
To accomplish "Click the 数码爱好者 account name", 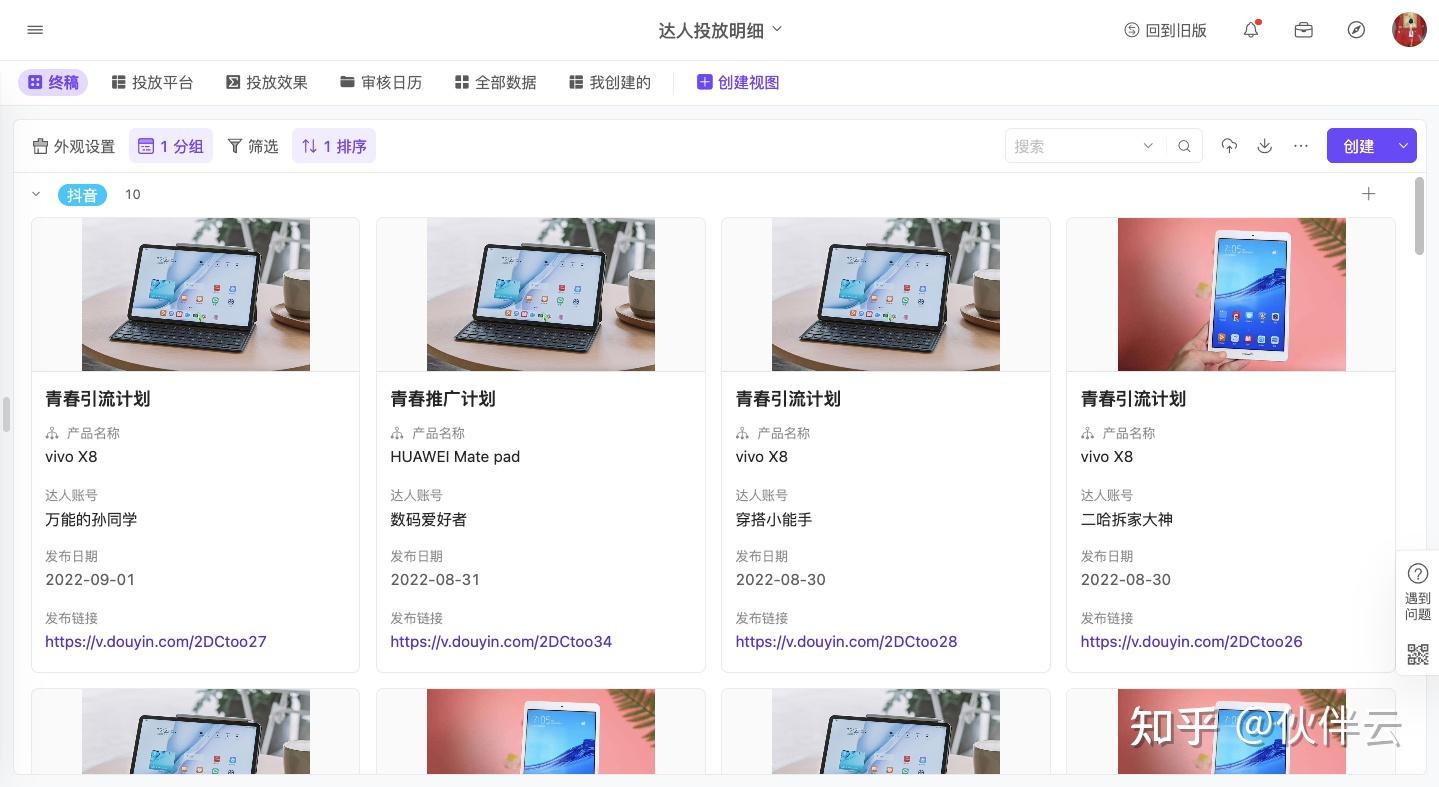I will click(428, 519).
